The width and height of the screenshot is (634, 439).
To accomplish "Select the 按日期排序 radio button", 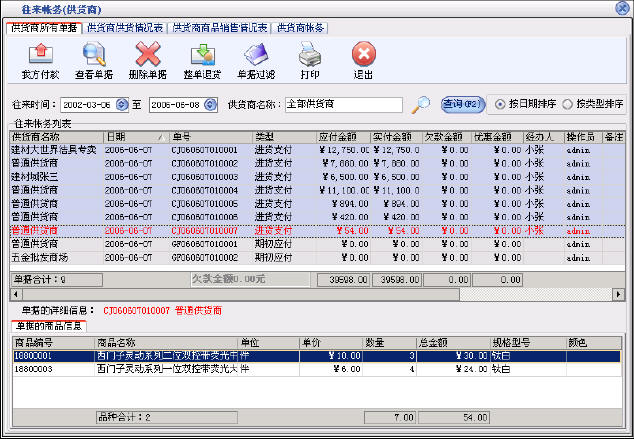I will 516,104.
